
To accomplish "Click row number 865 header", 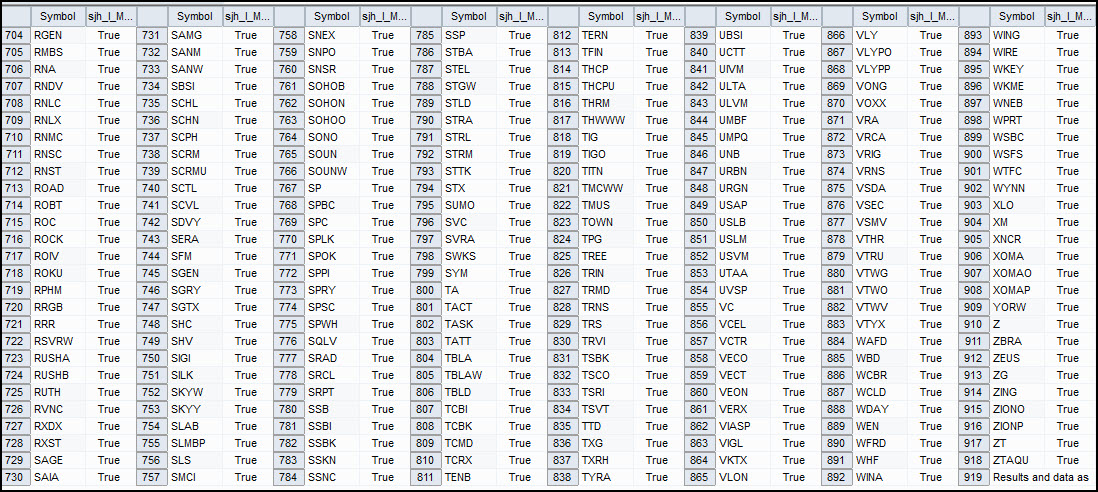I will 700,477.
